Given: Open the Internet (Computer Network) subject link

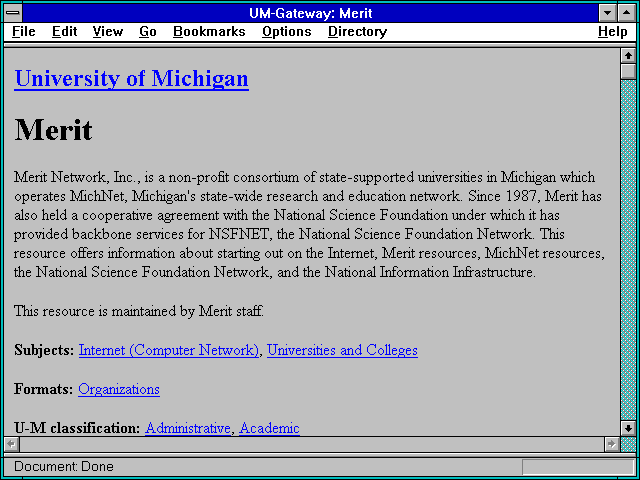Looking at the screenshot, I should click(169, 350).
